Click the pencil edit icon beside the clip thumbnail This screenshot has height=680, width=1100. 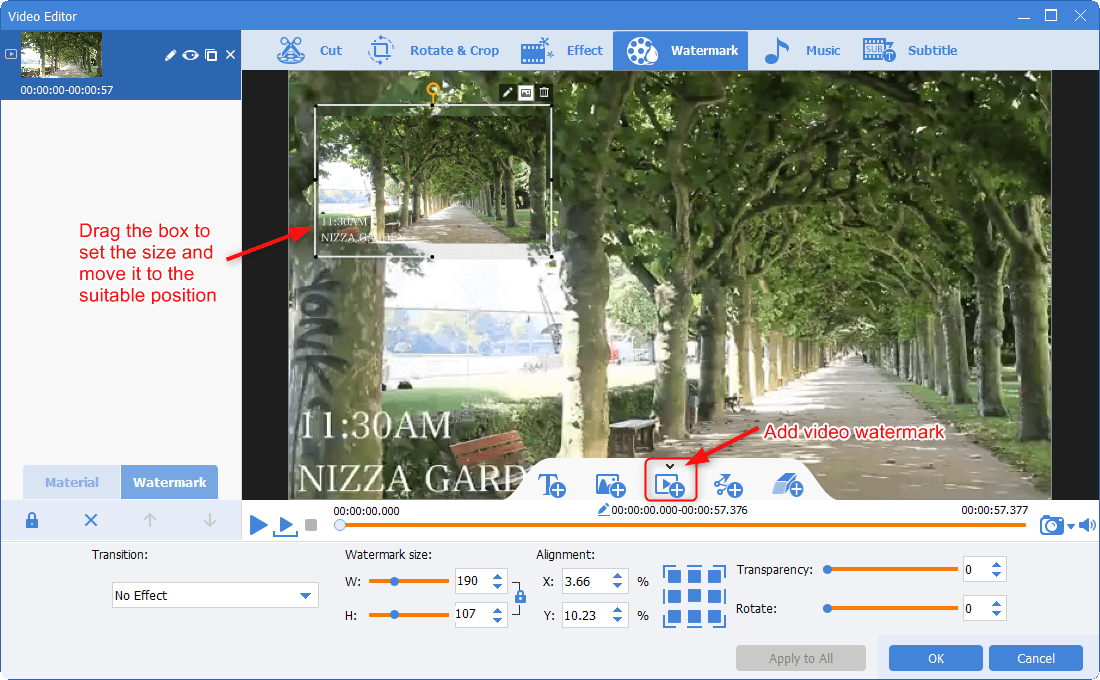[x=170, y=55]
